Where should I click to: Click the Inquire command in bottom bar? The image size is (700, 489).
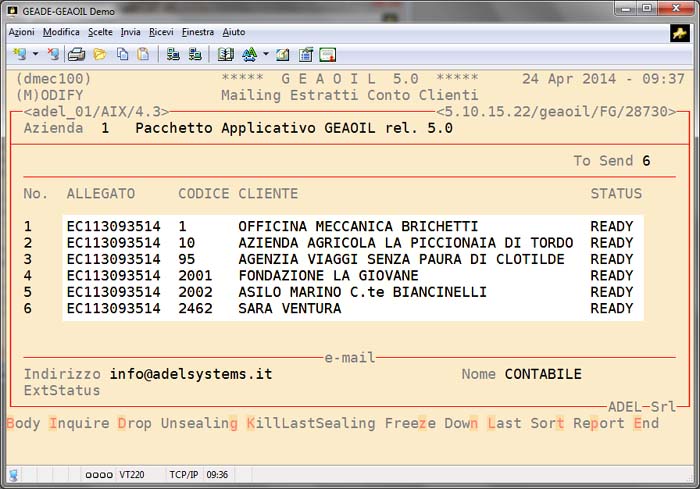click(79, 423)
